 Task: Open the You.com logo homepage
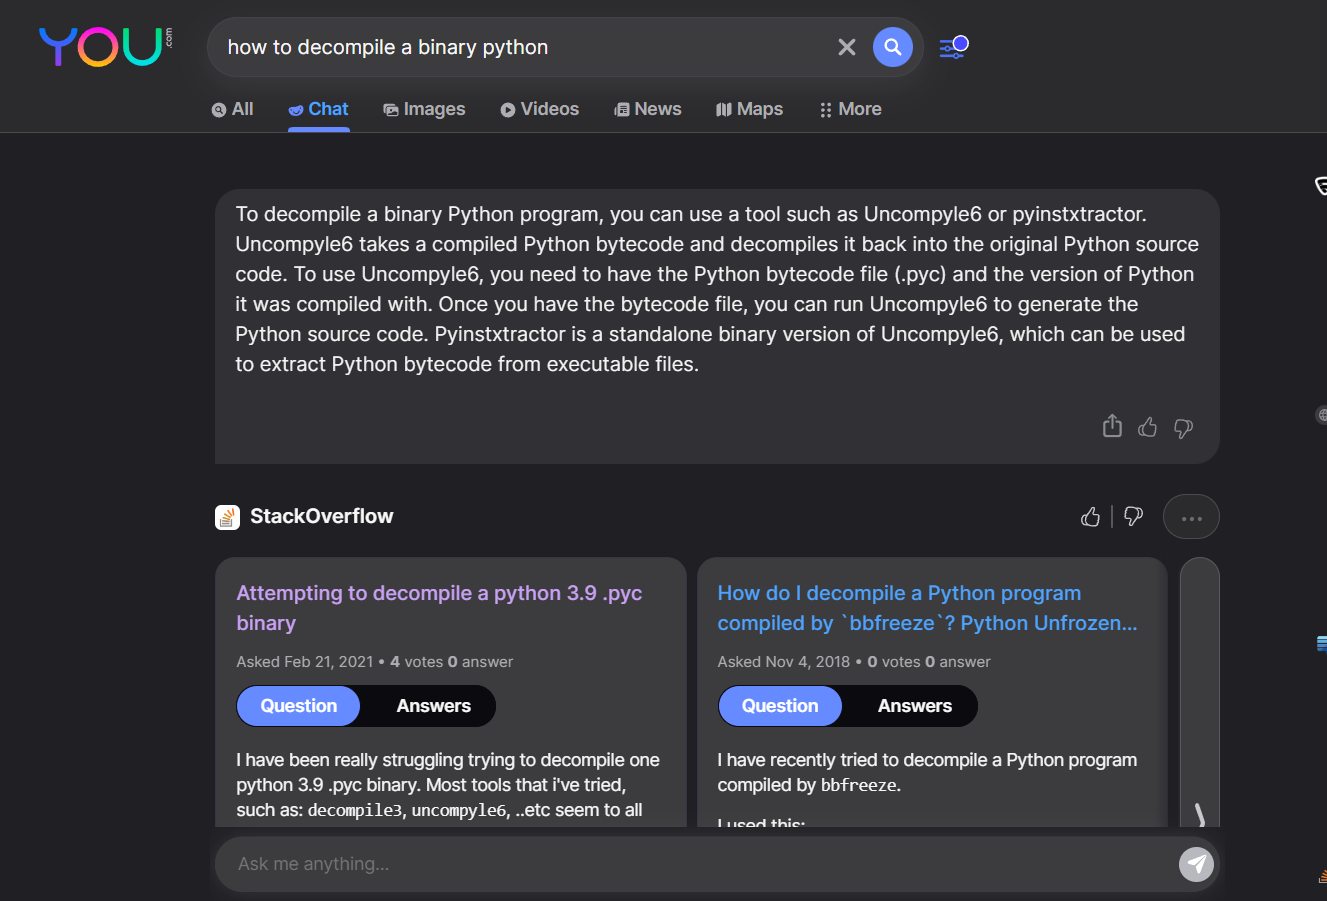point(105,47)
